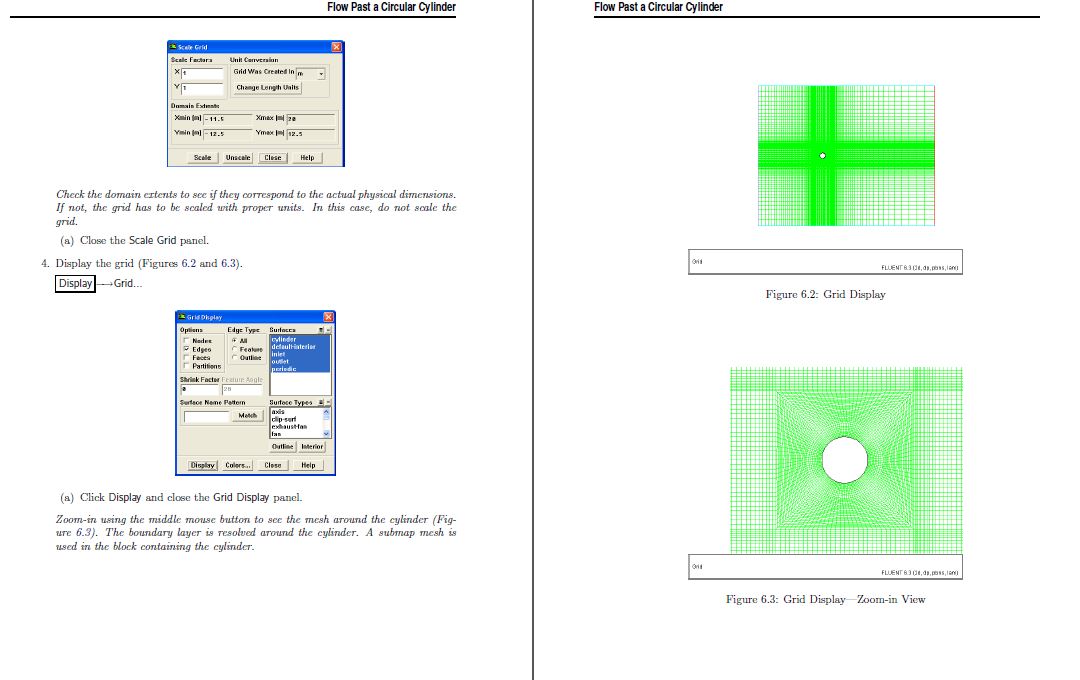1080x680 pixels.
Task: Uncheck the Edges option
Action: (185, 349)
